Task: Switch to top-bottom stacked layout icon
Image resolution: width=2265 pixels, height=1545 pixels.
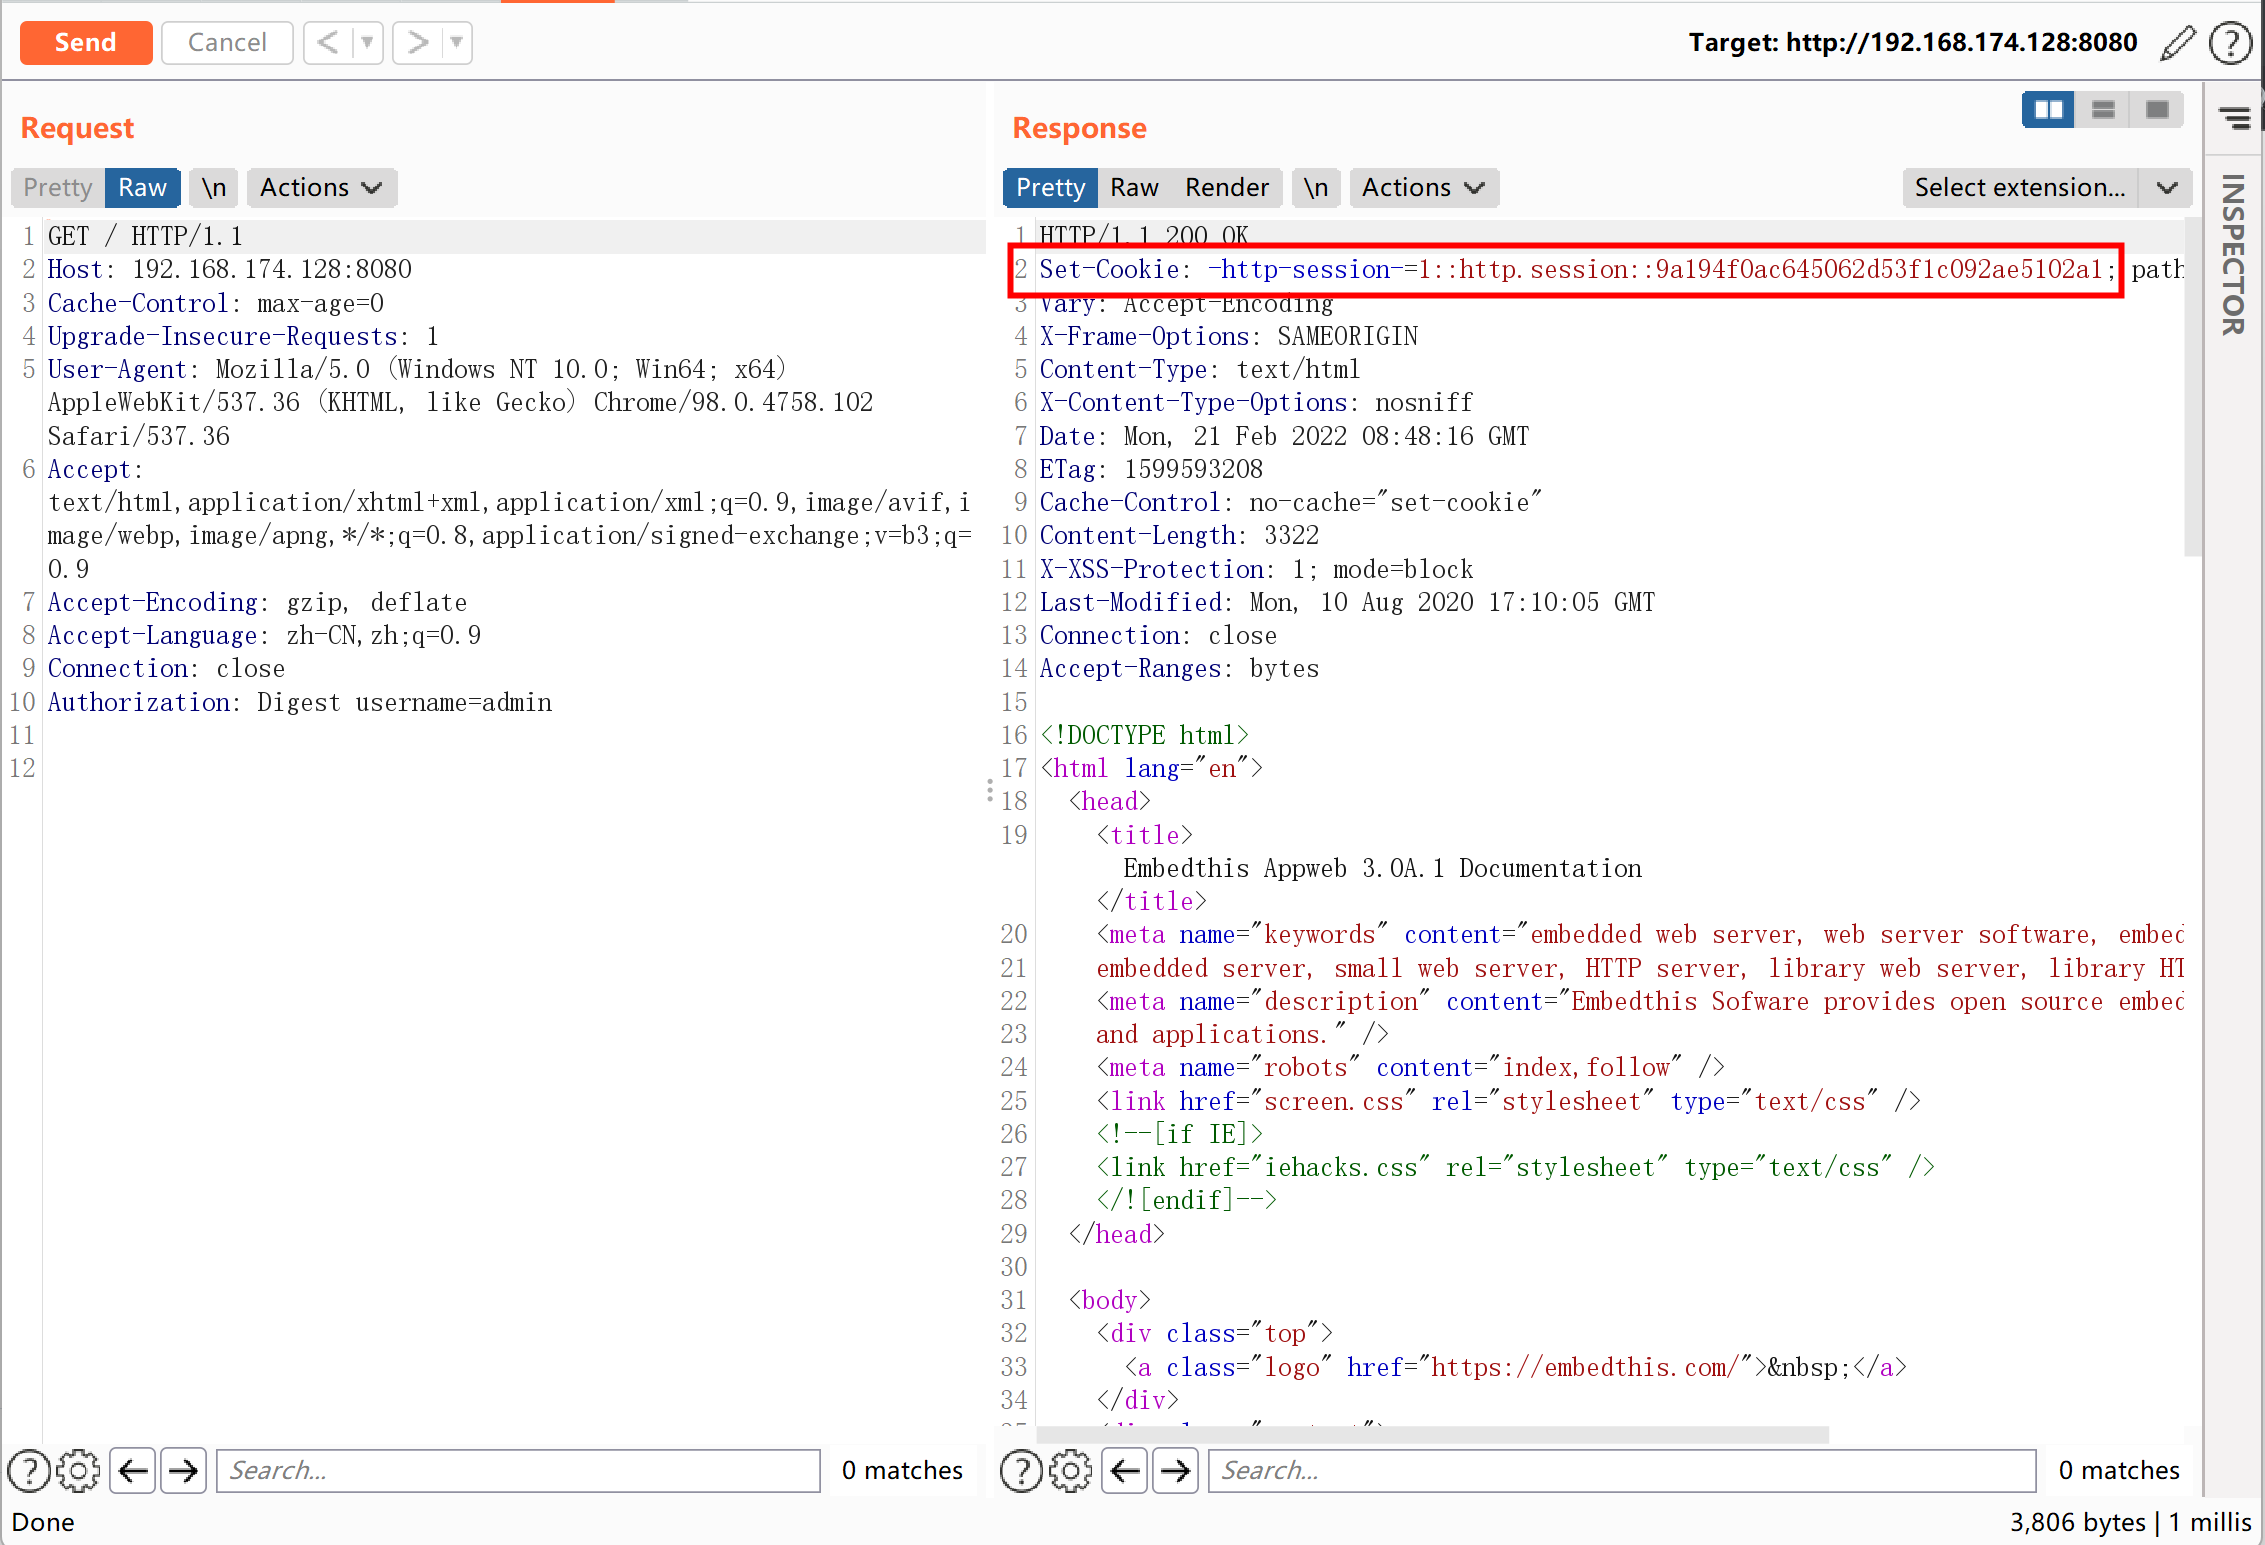Action: (2102, 110)
